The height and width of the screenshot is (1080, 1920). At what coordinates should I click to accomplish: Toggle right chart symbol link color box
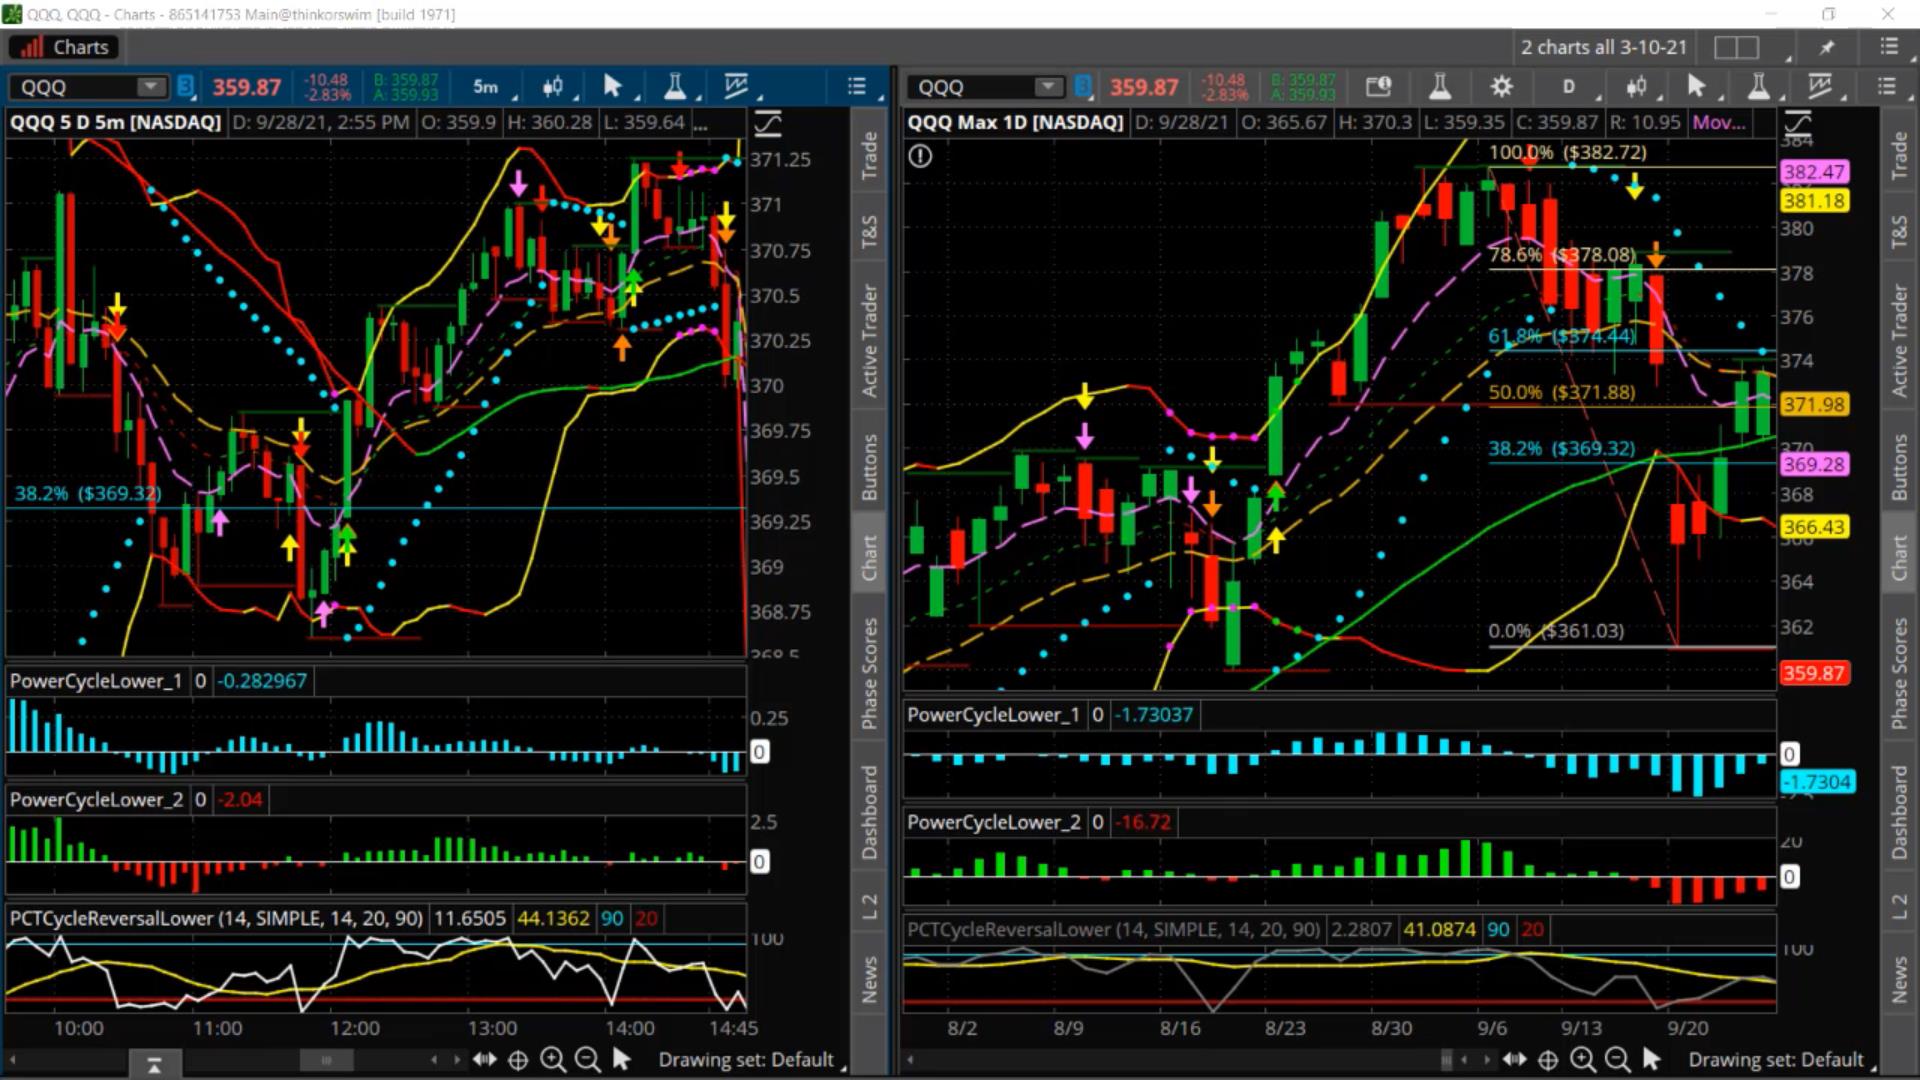(1083, 87)
